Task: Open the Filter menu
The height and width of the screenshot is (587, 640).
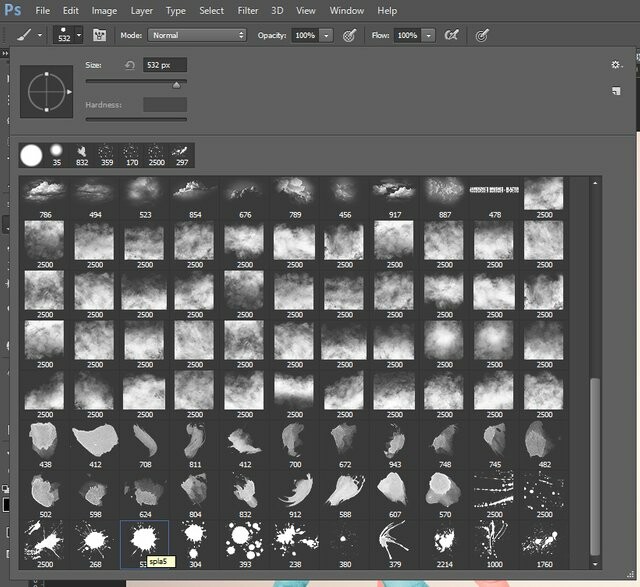Action: tap(248, 11)
